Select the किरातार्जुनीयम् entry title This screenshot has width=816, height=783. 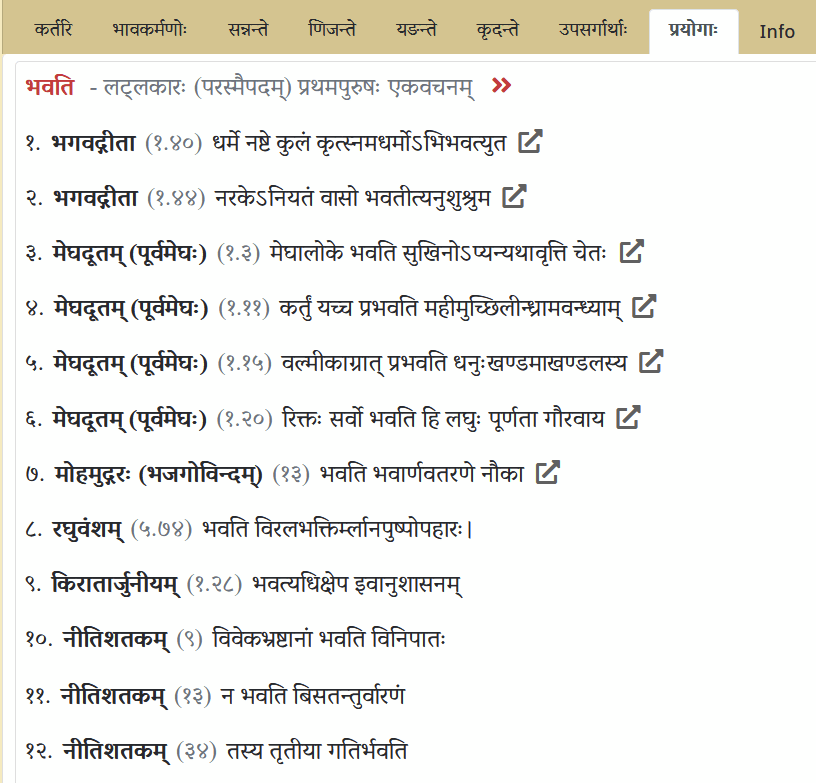point(116,582)
